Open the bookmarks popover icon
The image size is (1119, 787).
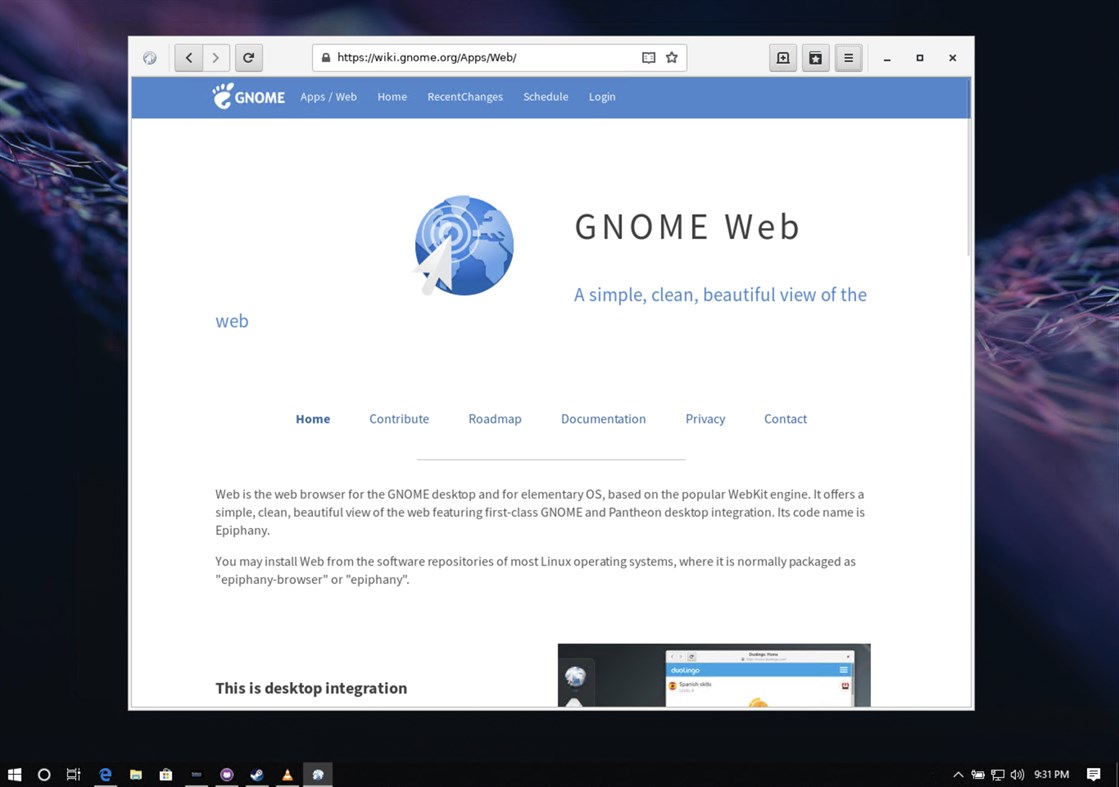pos(815,57)
